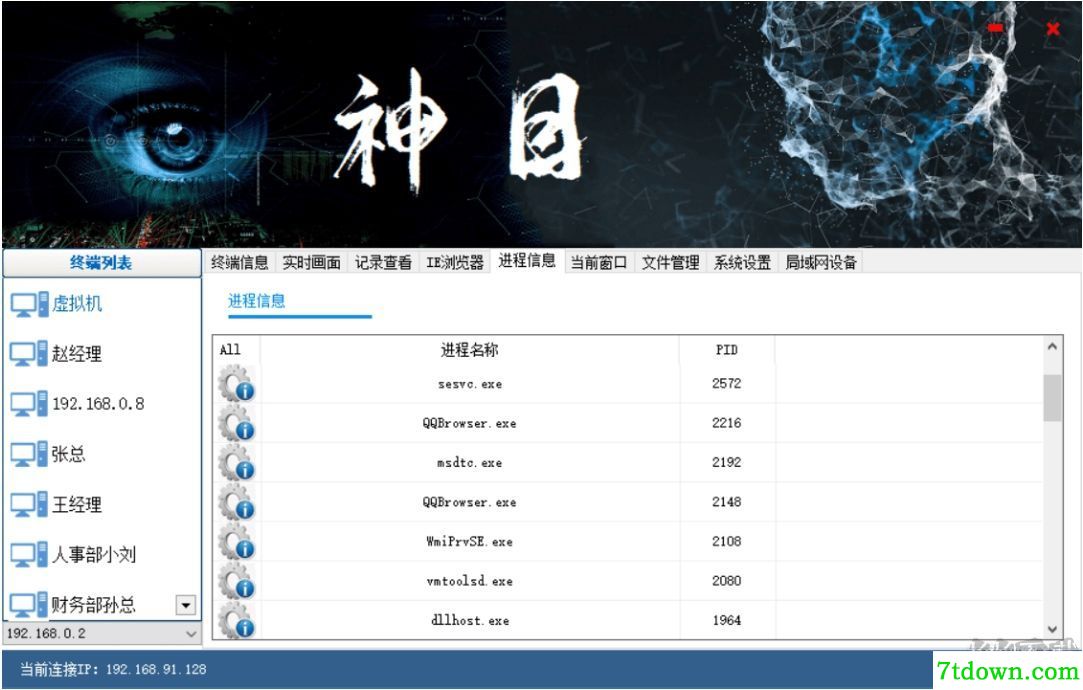Image resolution: width=1083 pixels, height=690 pixels.
Task: Click the gear icon in the PID 2216 row
Action: pyautogui.click(x=237, y=423)
